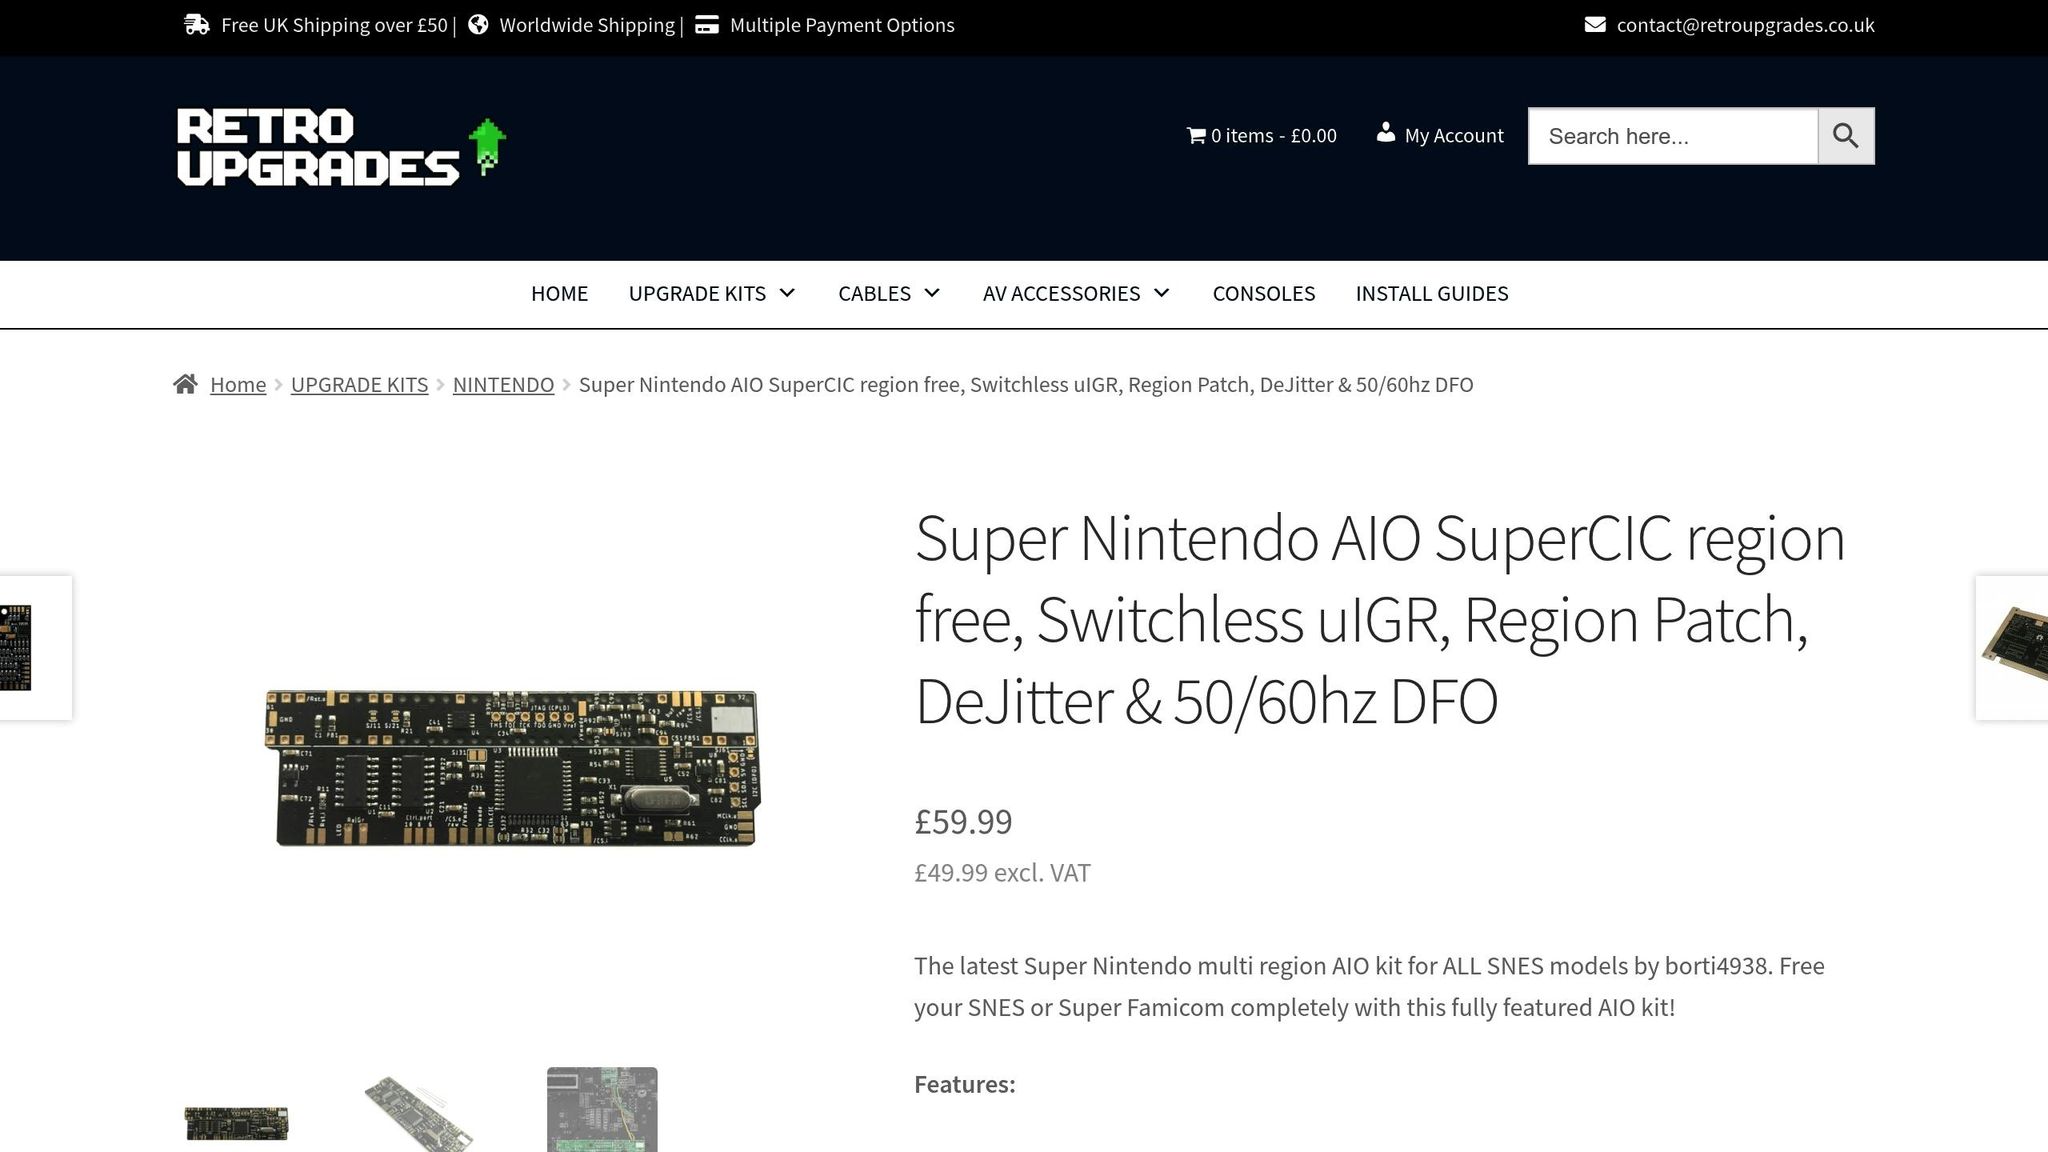Open the HOME menu item
2048x1152 pixels.
point(559,294)
